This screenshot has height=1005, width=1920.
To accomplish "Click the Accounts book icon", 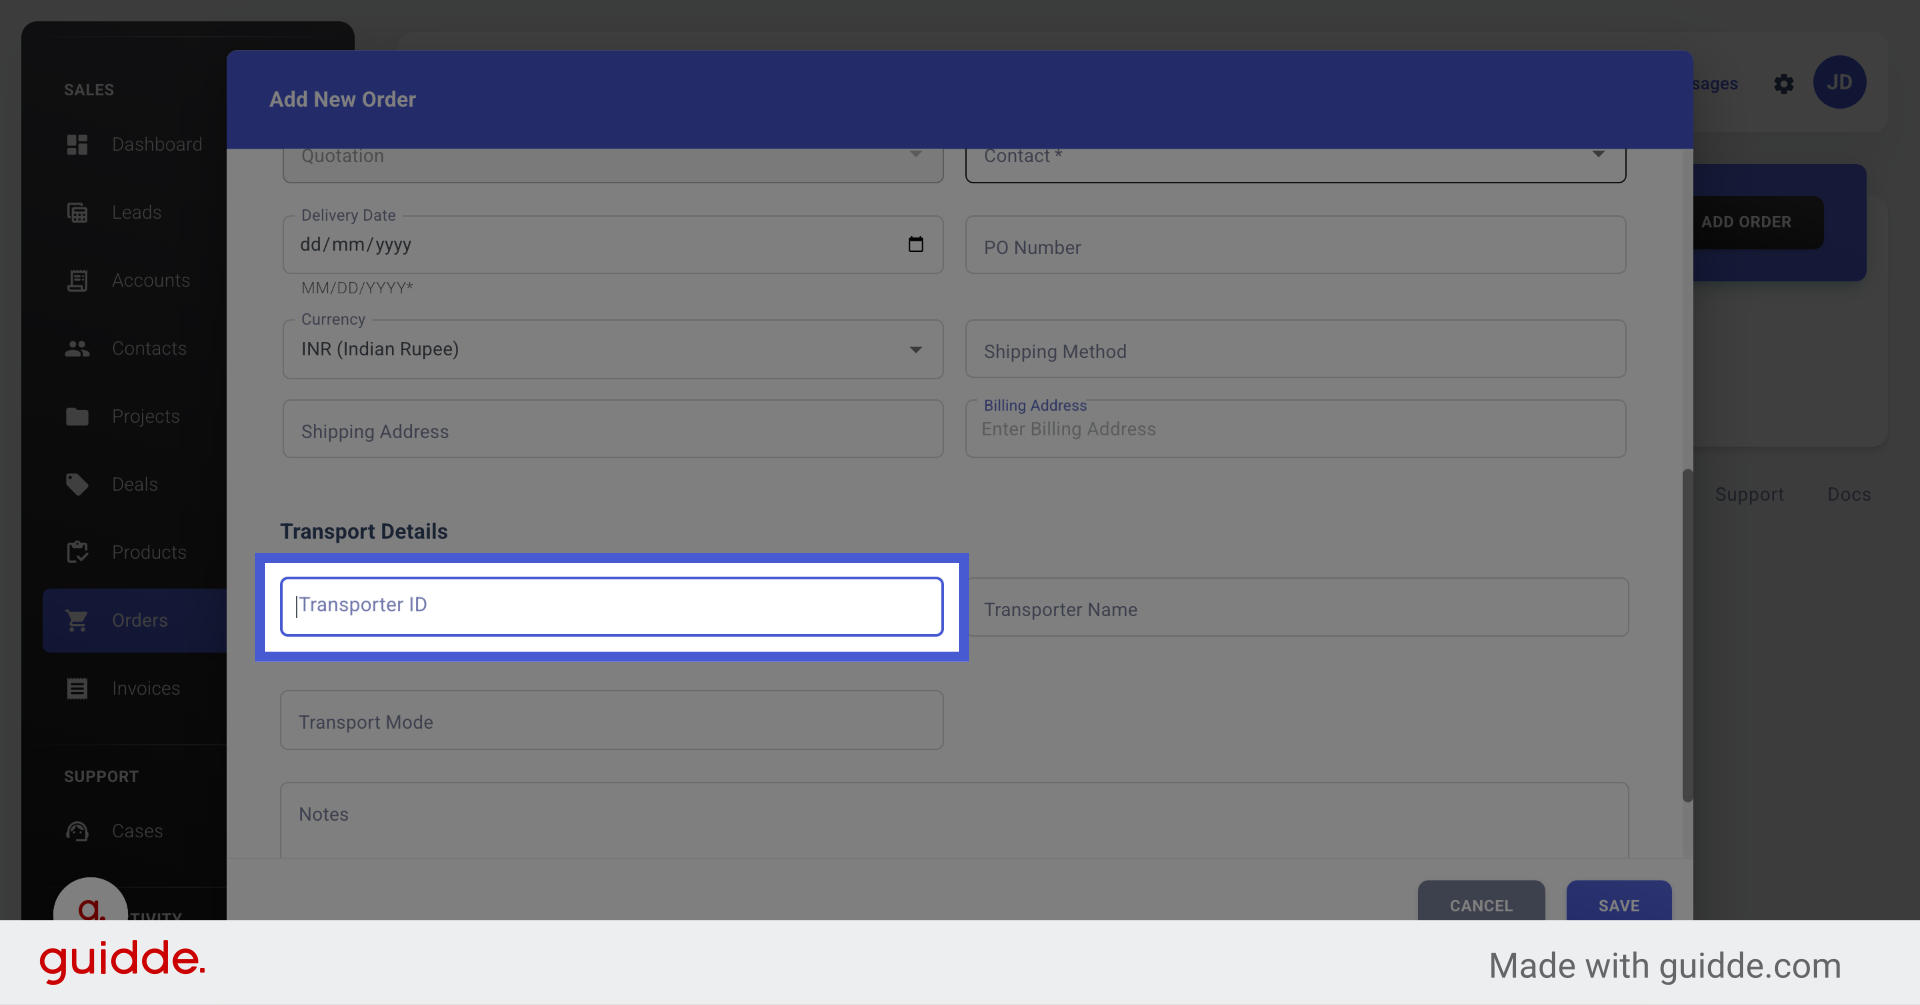I will (x=77, y=280).
